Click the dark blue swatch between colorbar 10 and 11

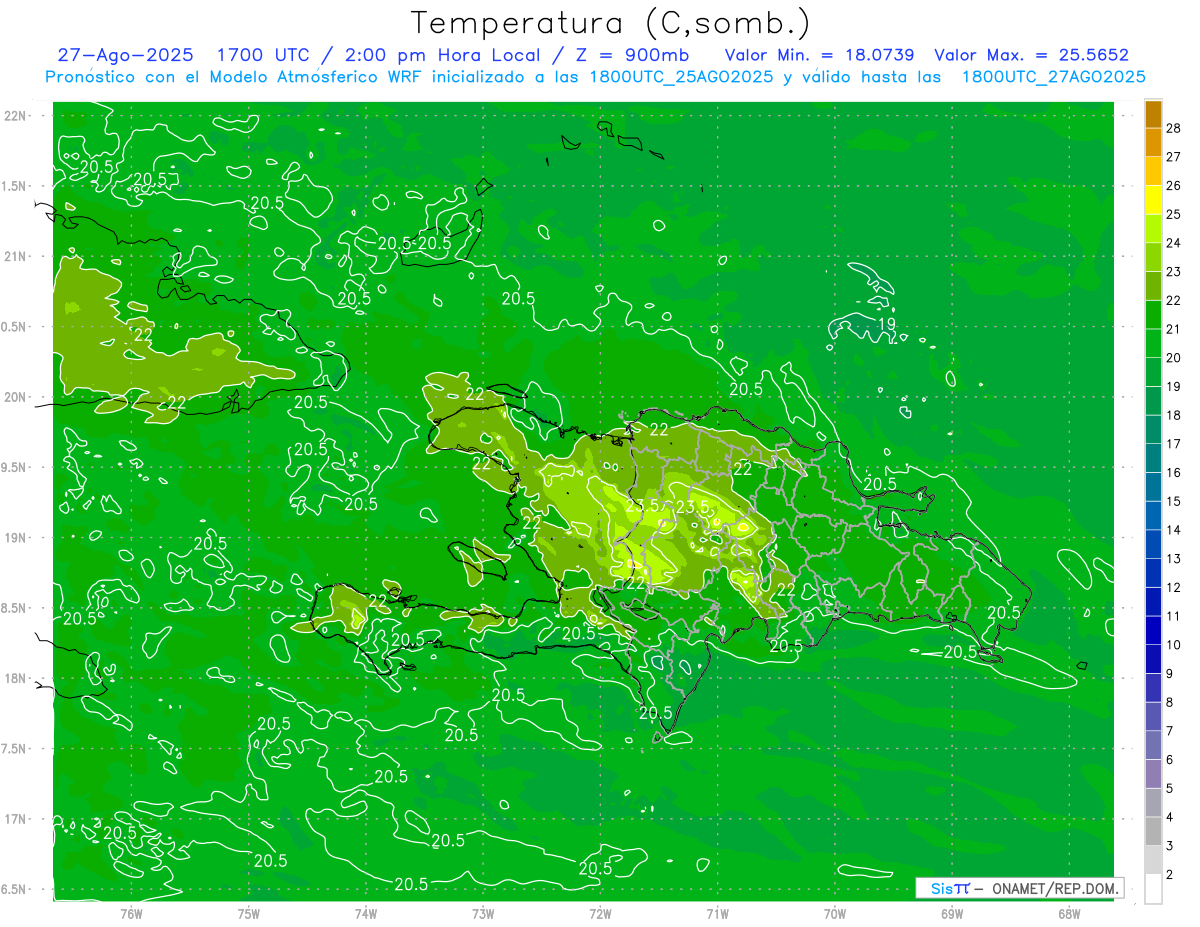(1153, 630)
